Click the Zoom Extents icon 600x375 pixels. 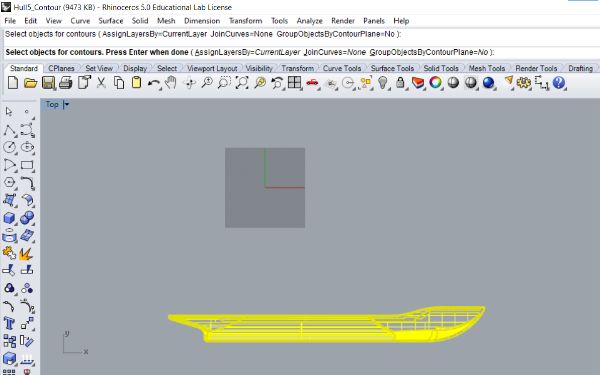(x=242, y=83)
